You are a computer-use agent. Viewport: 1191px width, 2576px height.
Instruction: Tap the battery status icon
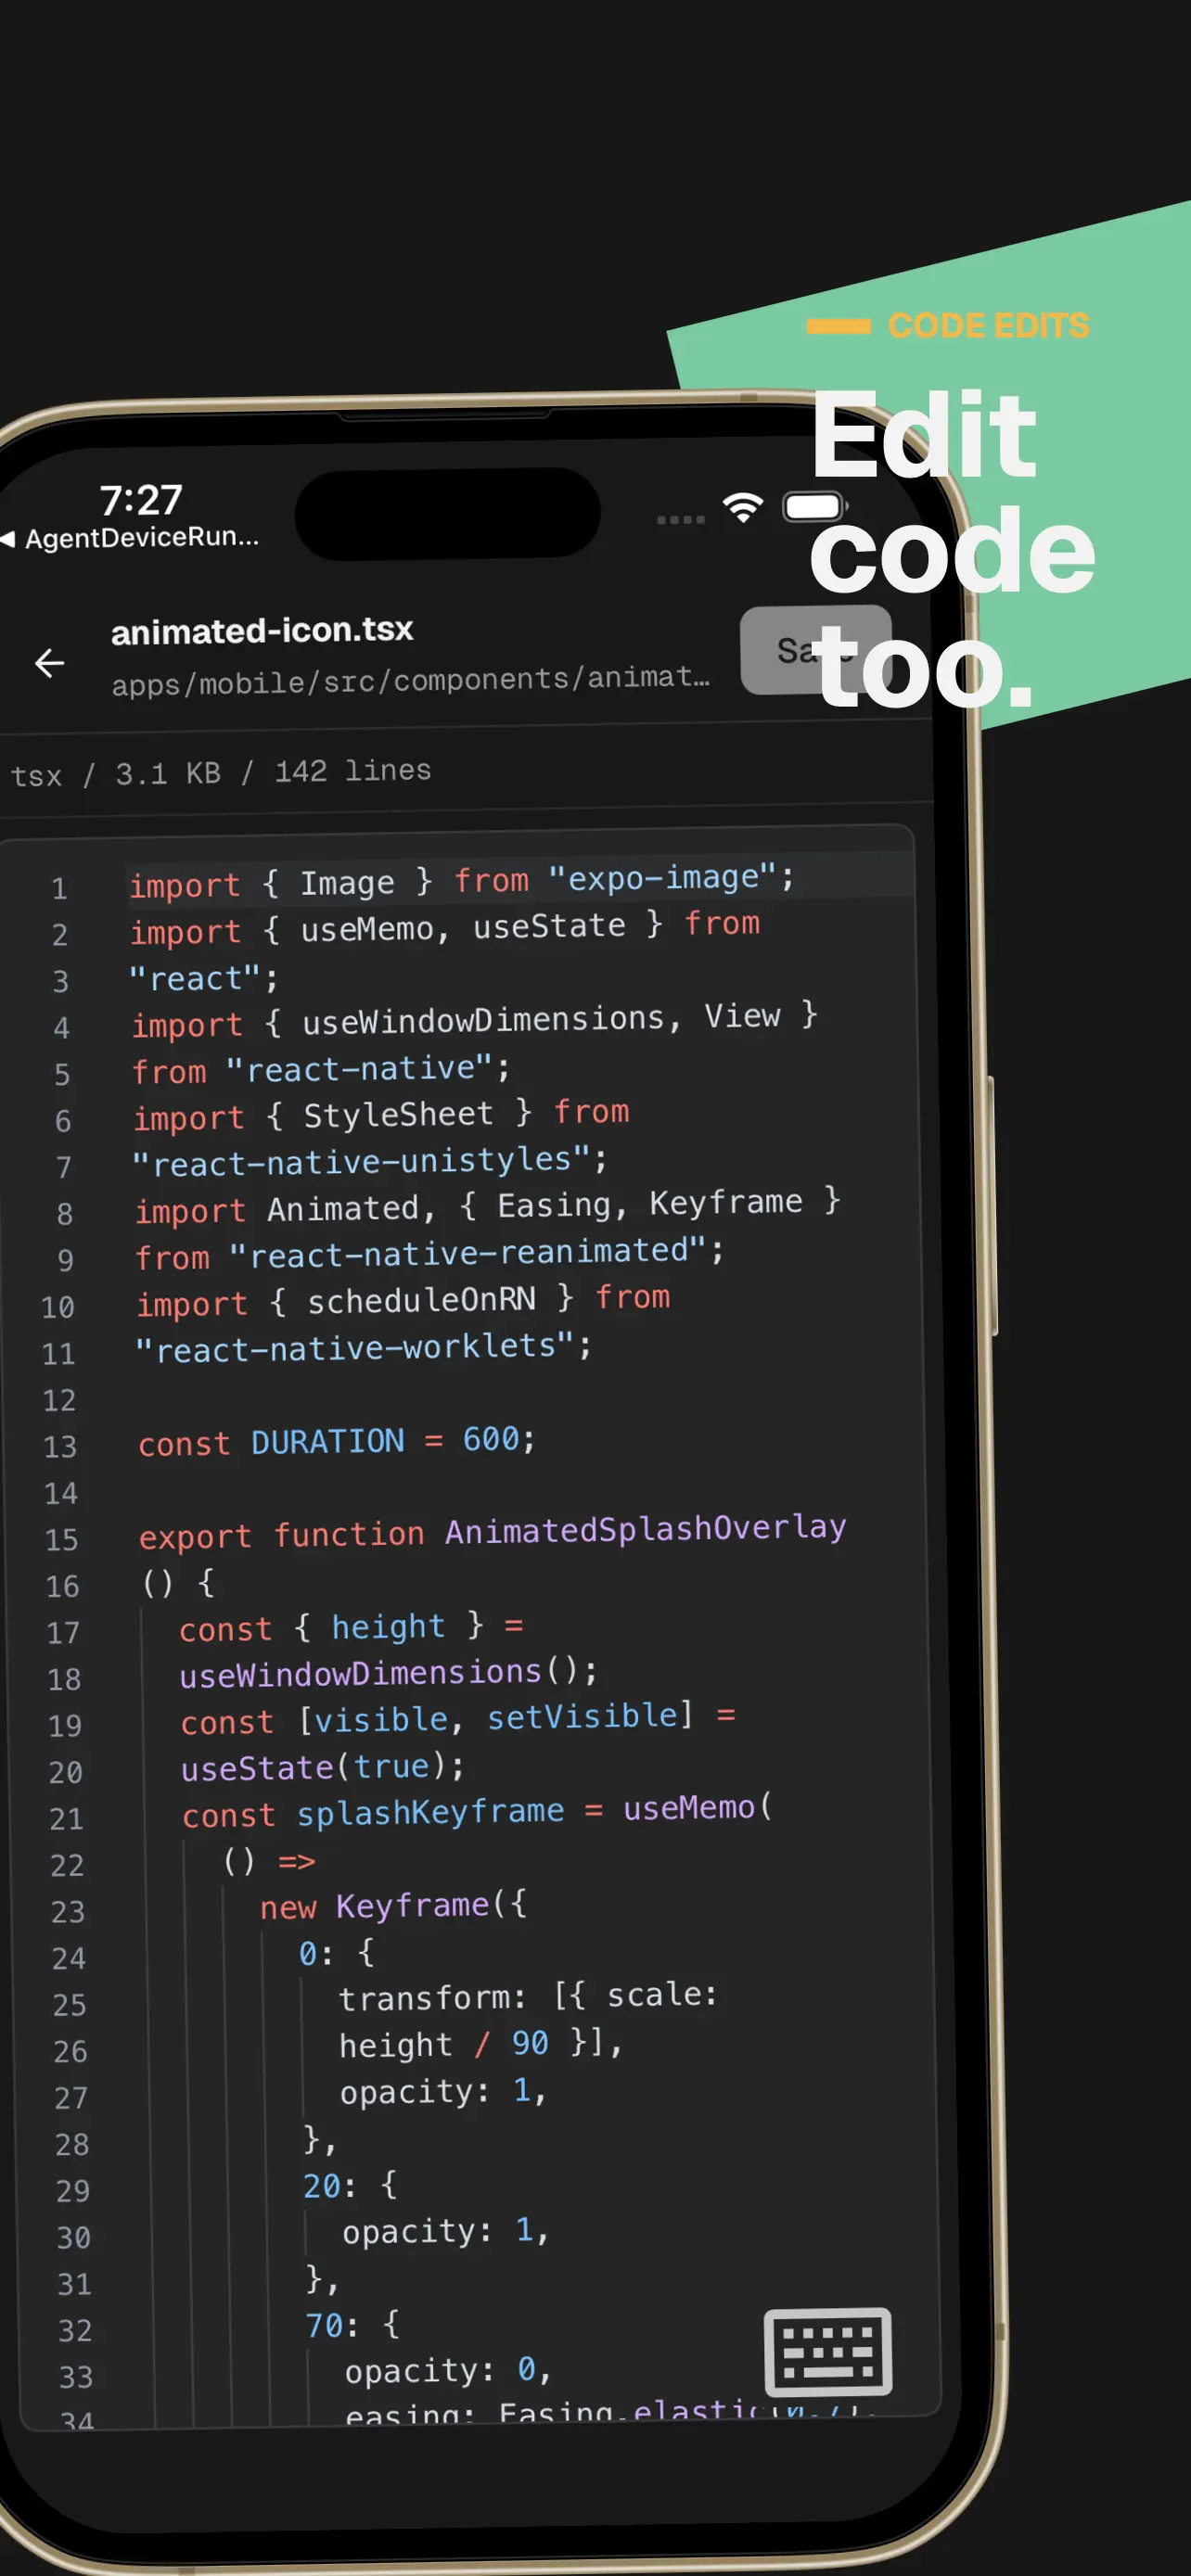(x=814, y=507)
